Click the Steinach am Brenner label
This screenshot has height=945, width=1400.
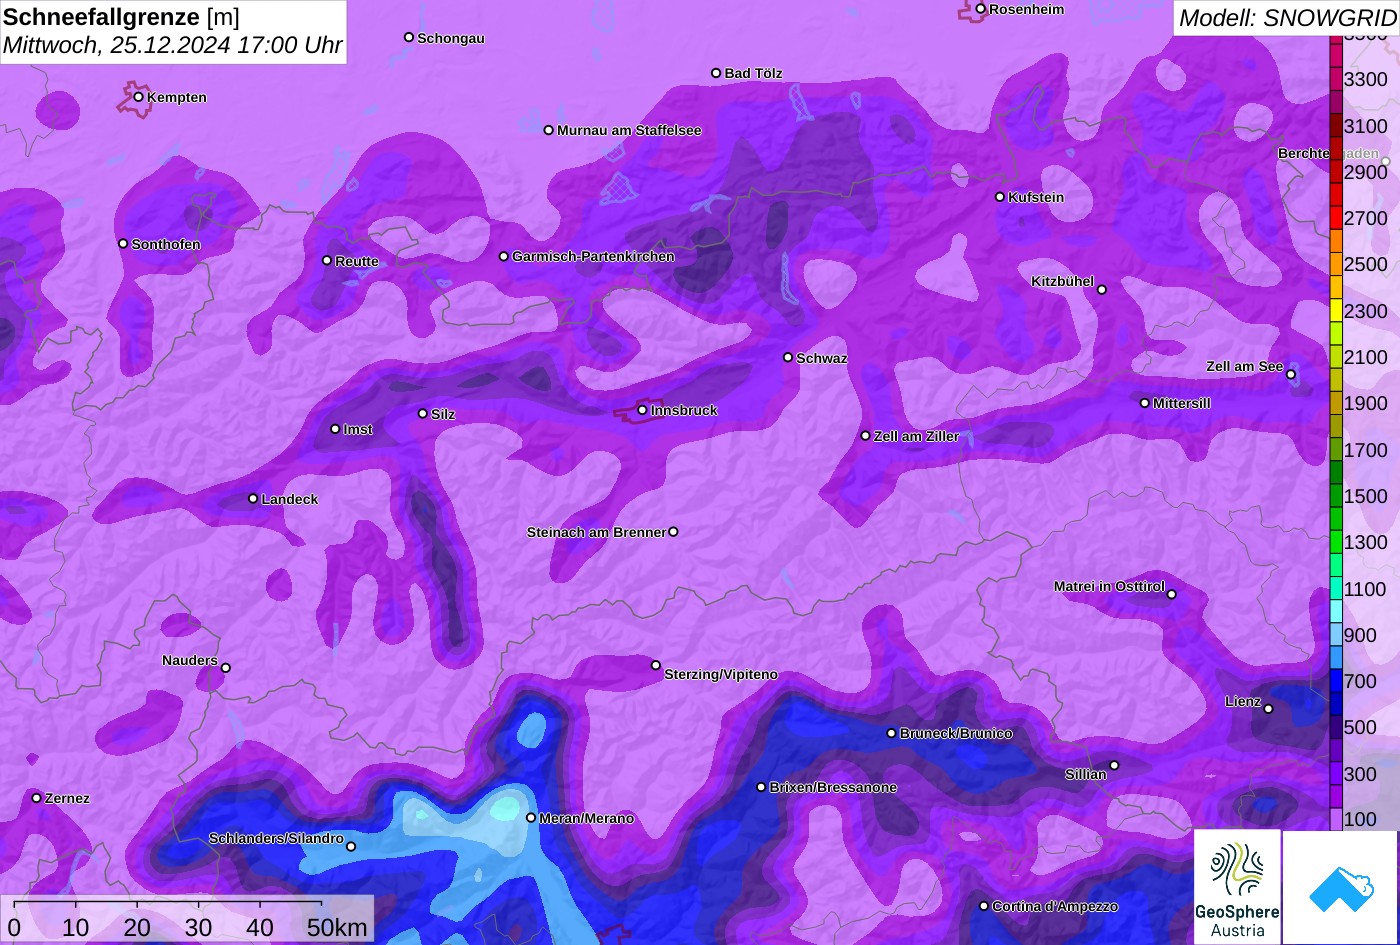tap(596, 533)
